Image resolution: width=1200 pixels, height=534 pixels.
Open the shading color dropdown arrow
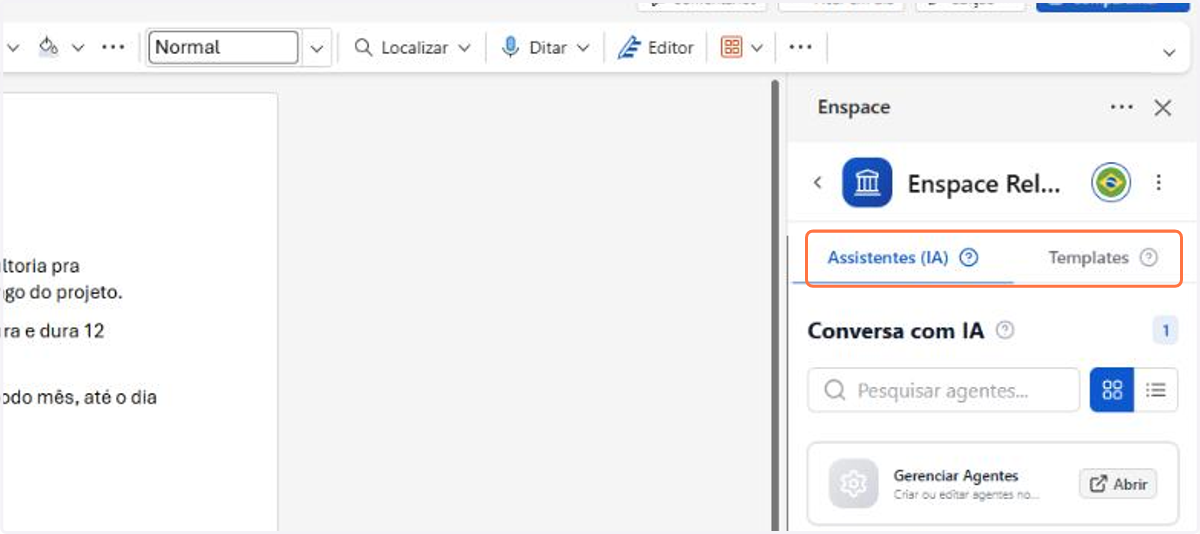point(78,47)
